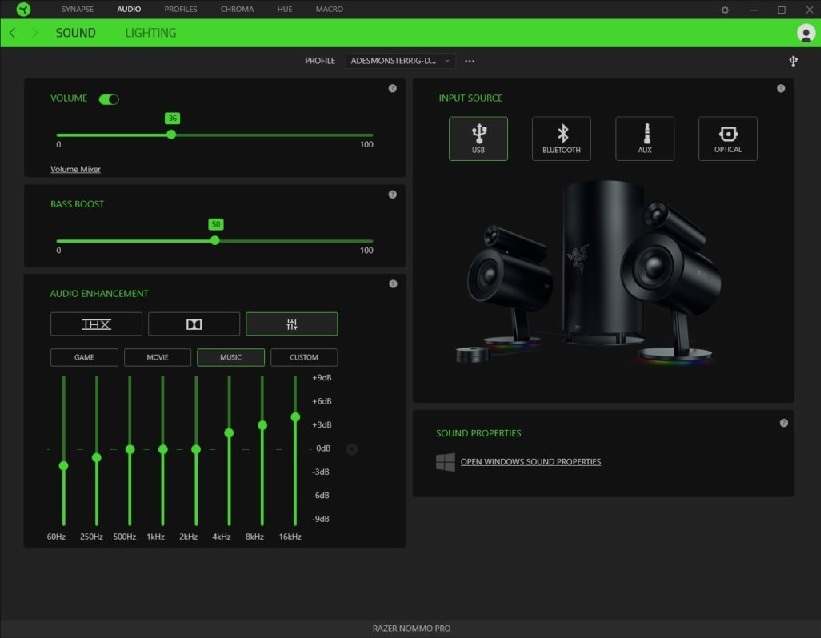This screenshot has width=821, height=638.
Task: Click the 60Hz equalizer slider knob
Action: click(63, 466)
